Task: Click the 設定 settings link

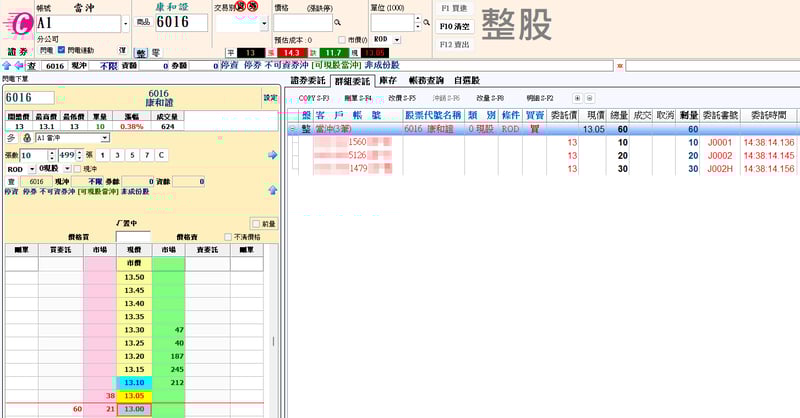Action: (270, 98)
